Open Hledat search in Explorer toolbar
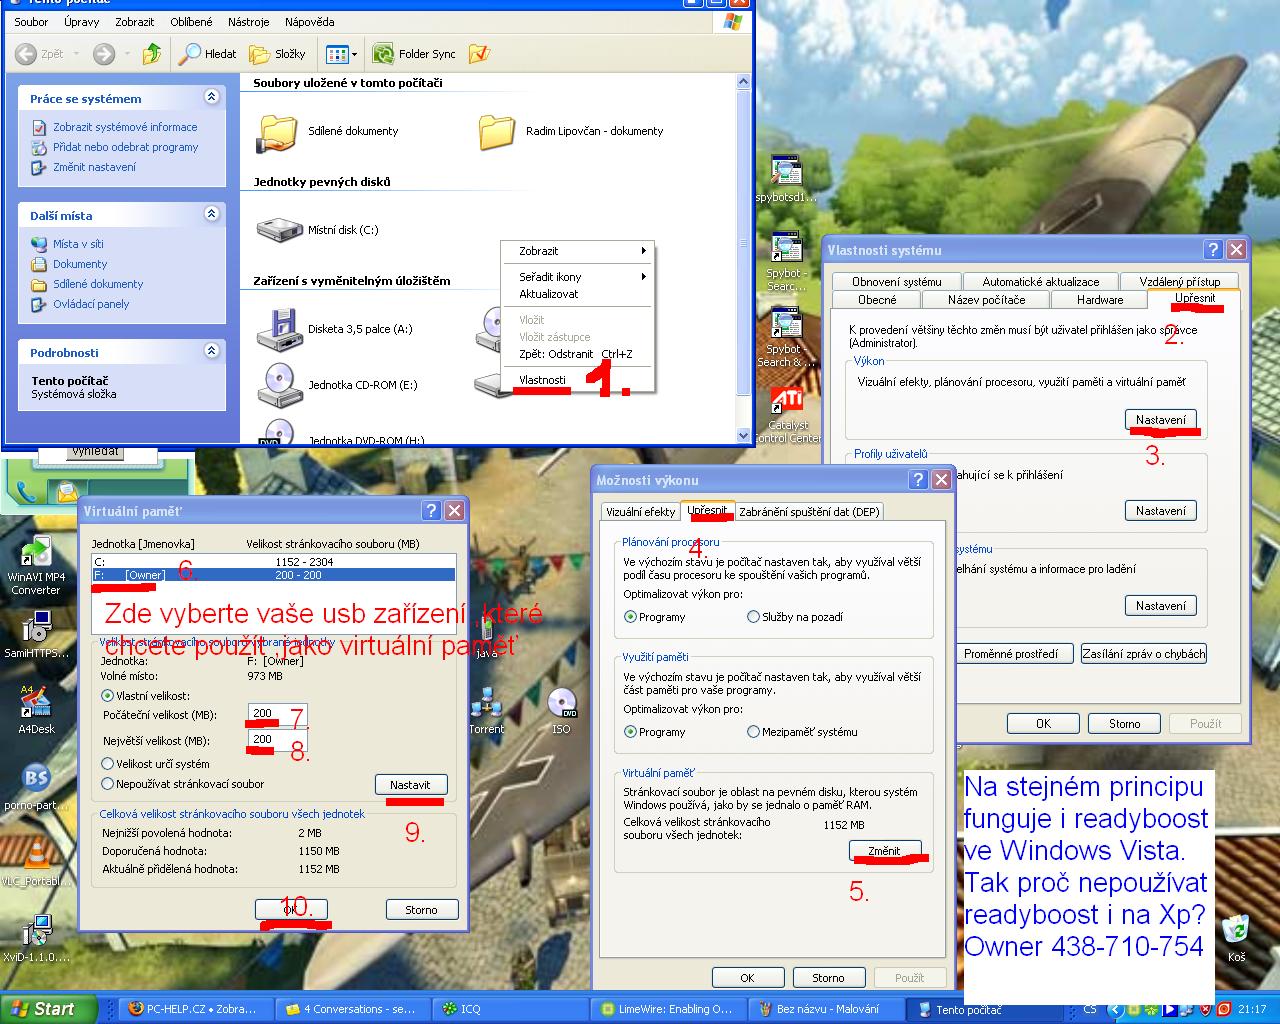The width and height of the screenshot is (1280, 1024). click(x=208, y=54)
